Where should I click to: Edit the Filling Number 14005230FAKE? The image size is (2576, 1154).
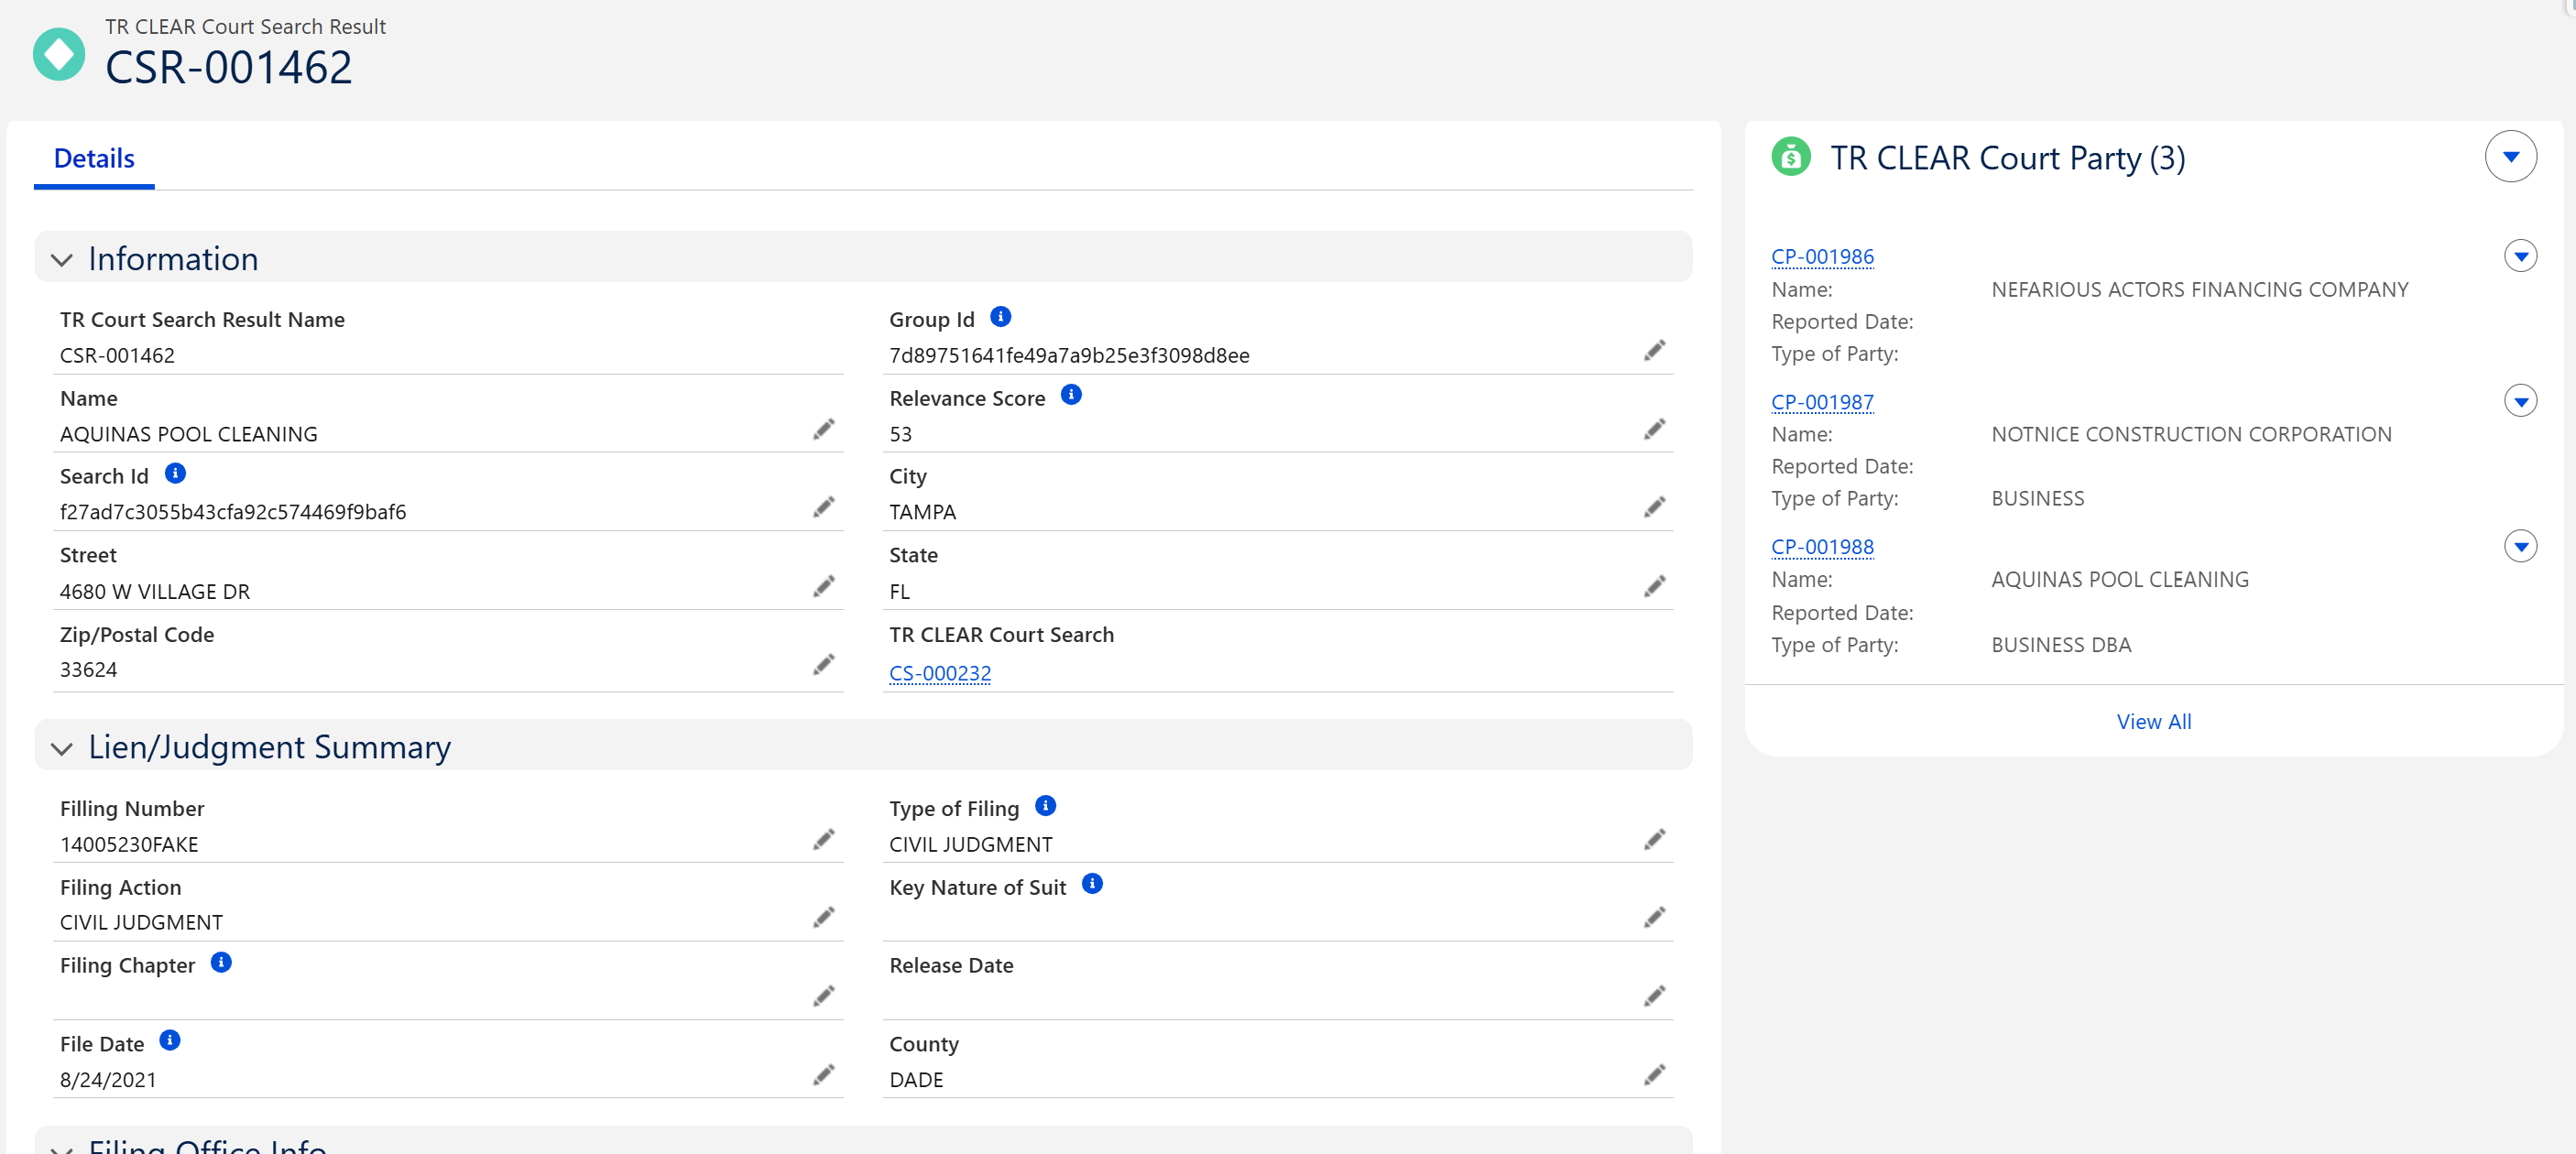pyautogui.click(x=823, y=840)
